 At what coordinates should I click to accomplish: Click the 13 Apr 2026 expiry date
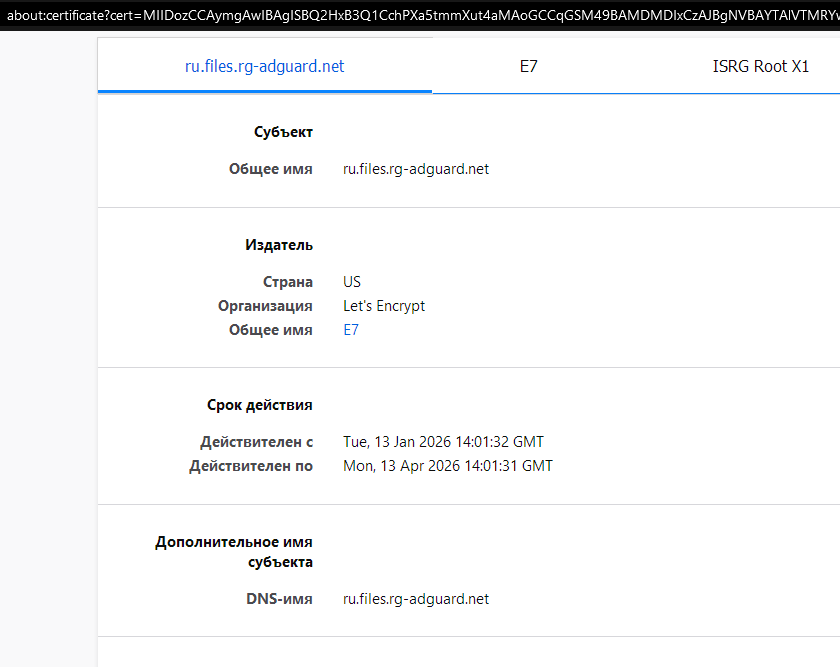(x=447, y=466)
